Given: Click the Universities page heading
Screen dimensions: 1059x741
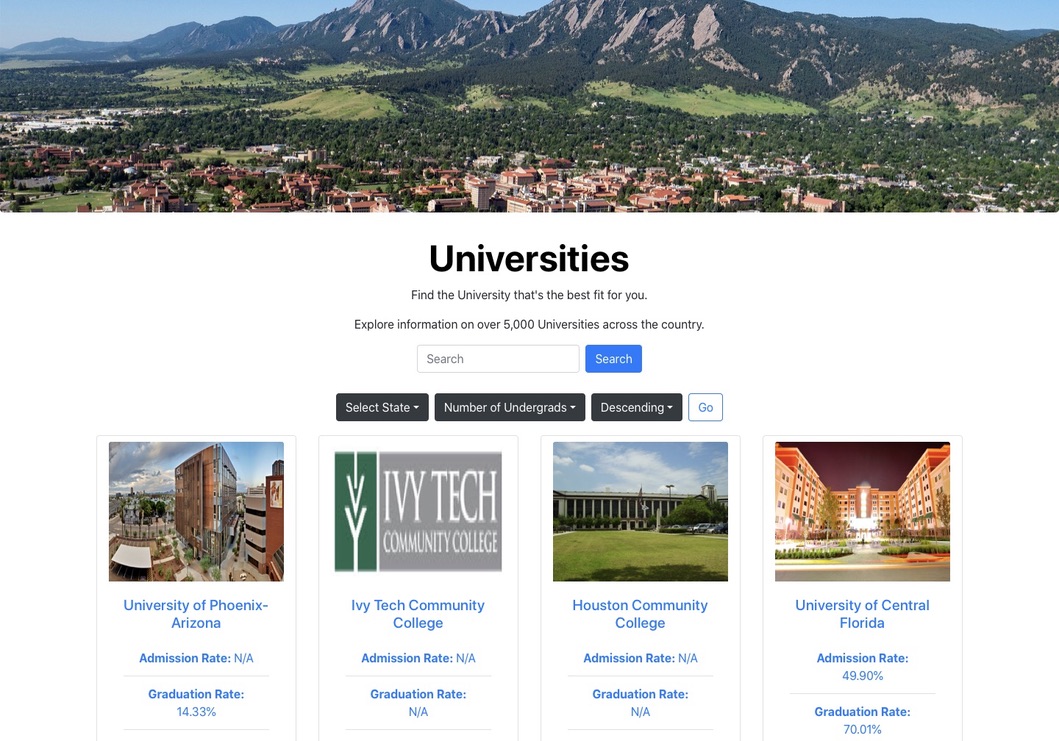Looking at the screenshot, I should (x=529, y=259).
